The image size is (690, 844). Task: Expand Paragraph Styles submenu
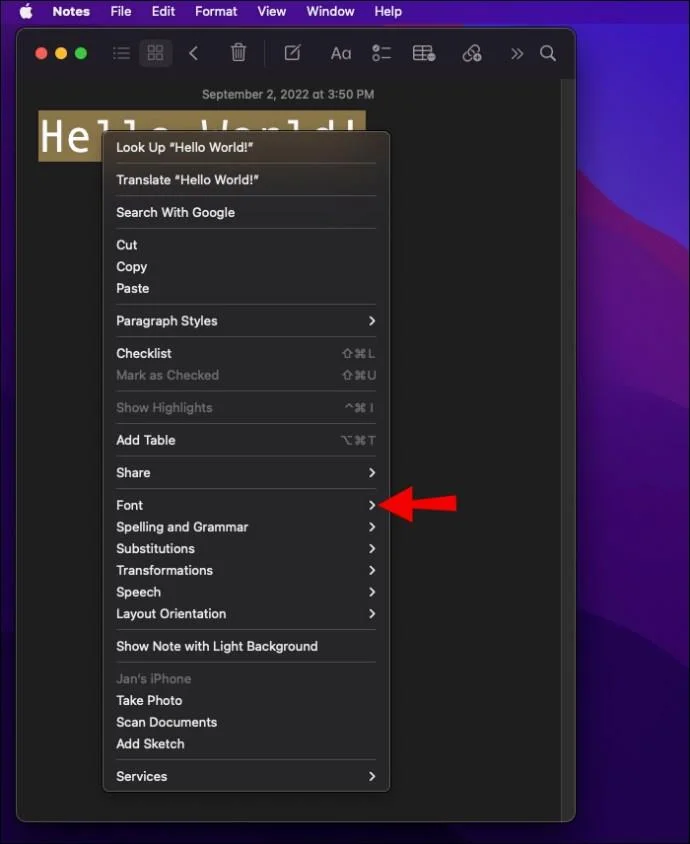click(x=246, y=321)
